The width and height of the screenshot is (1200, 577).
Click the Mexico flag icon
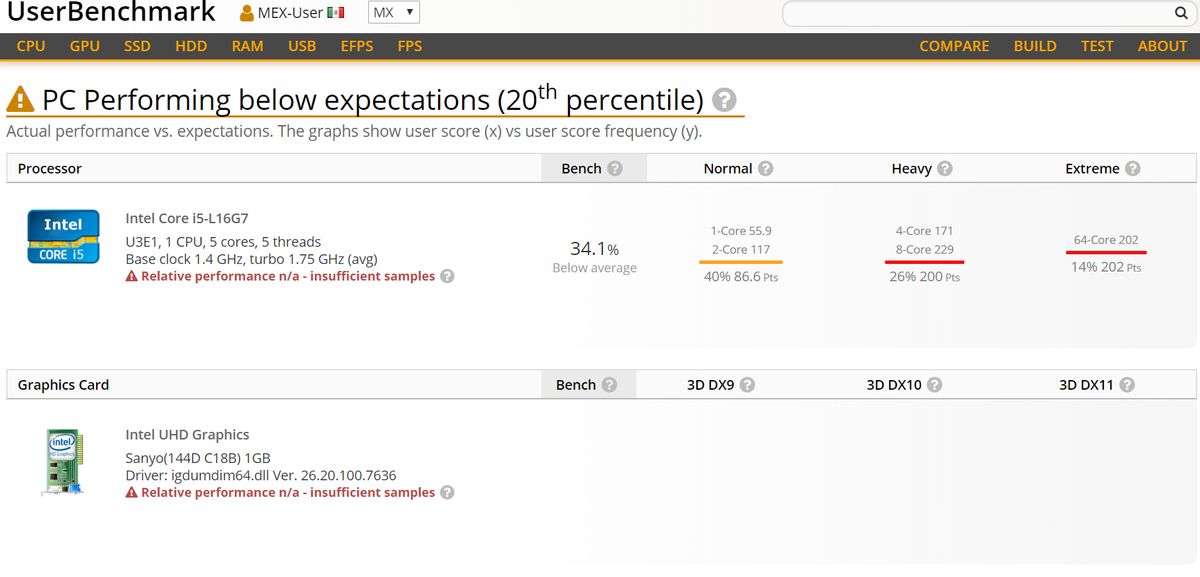336,13
